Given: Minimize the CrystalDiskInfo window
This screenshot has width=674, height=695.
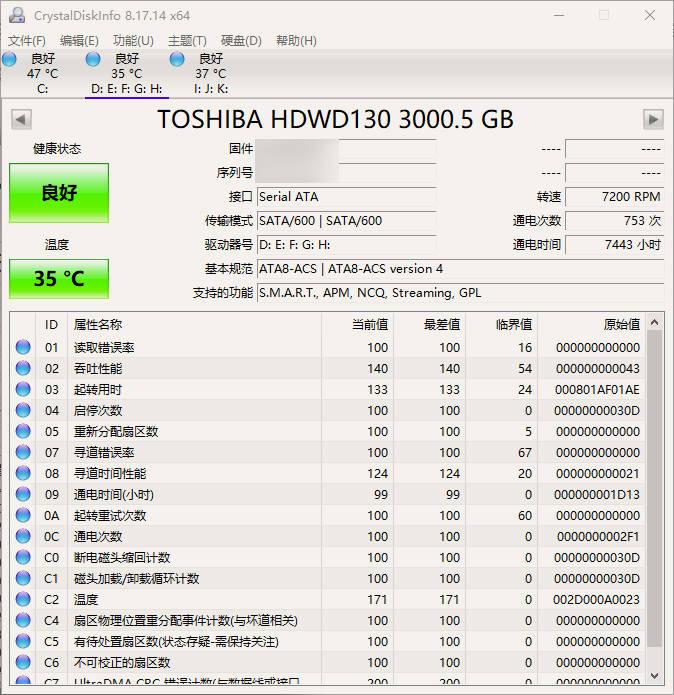Looking at the screenshot, I should pyautogui.click(x=559, y=16).
